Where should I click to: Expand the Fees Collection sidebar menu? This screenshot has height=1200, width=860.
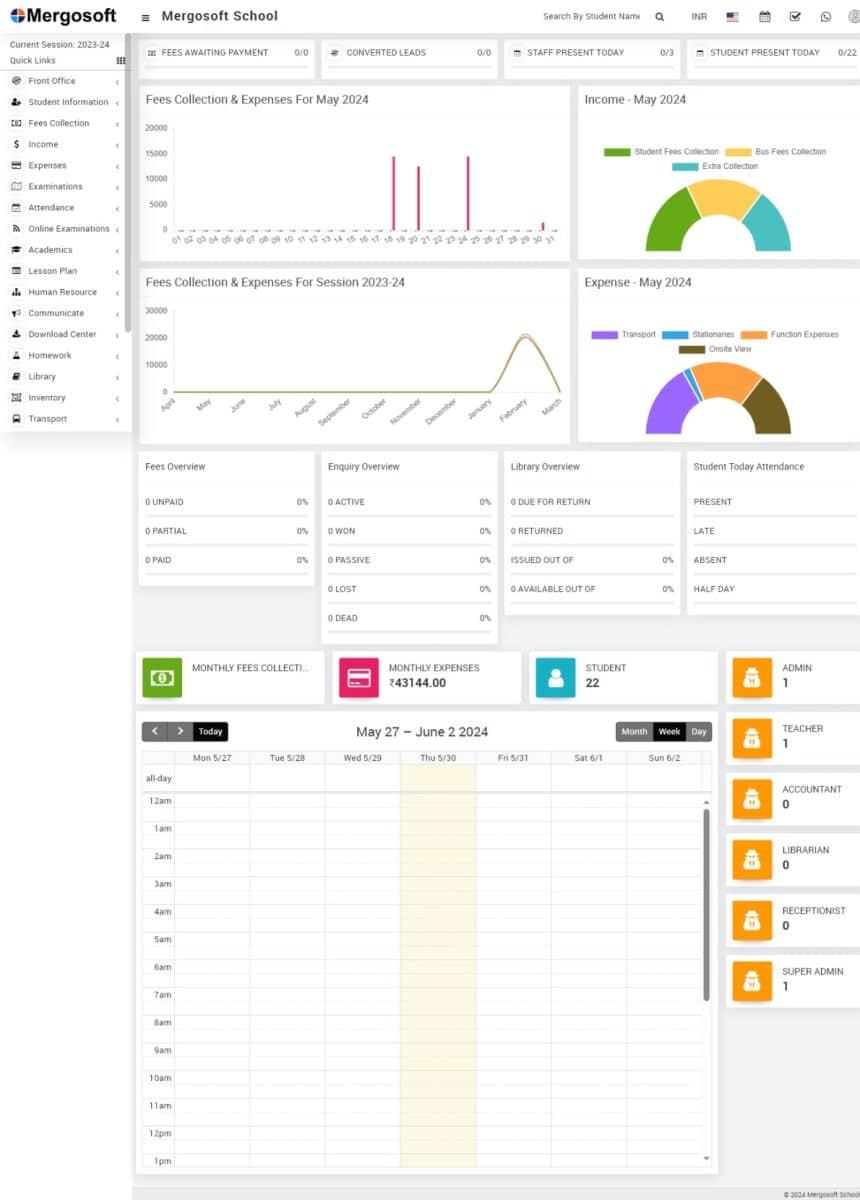point(58,123)
